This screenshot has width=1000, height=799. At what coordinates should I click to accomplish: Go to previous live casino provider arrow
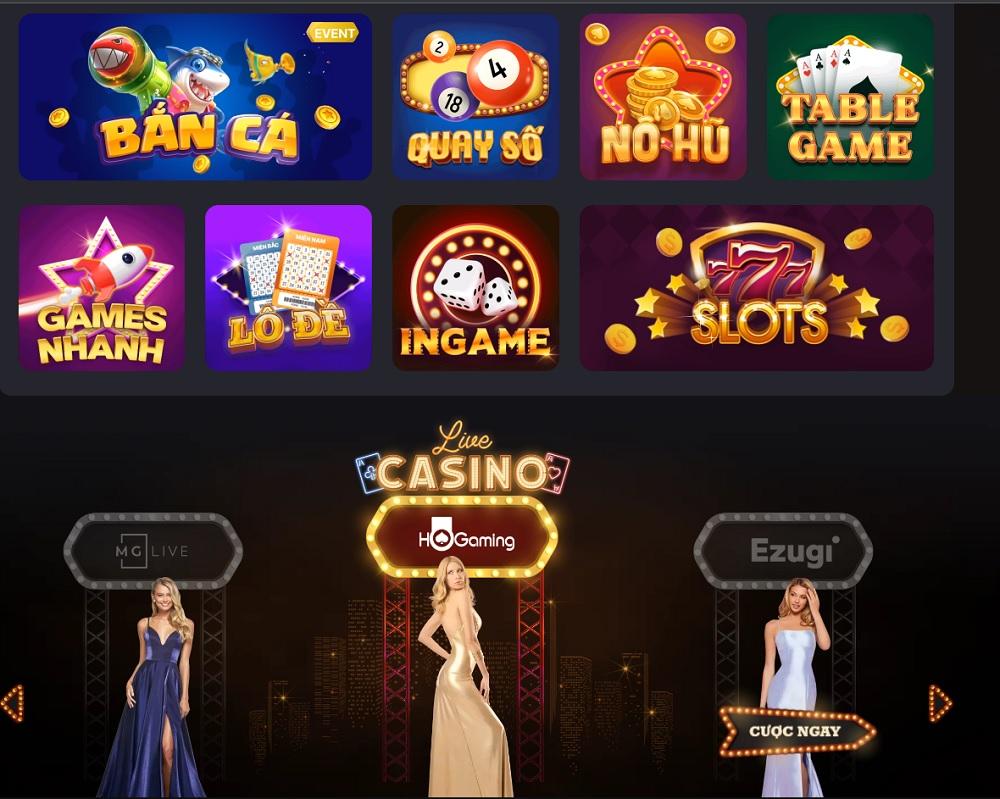[12, 703]
